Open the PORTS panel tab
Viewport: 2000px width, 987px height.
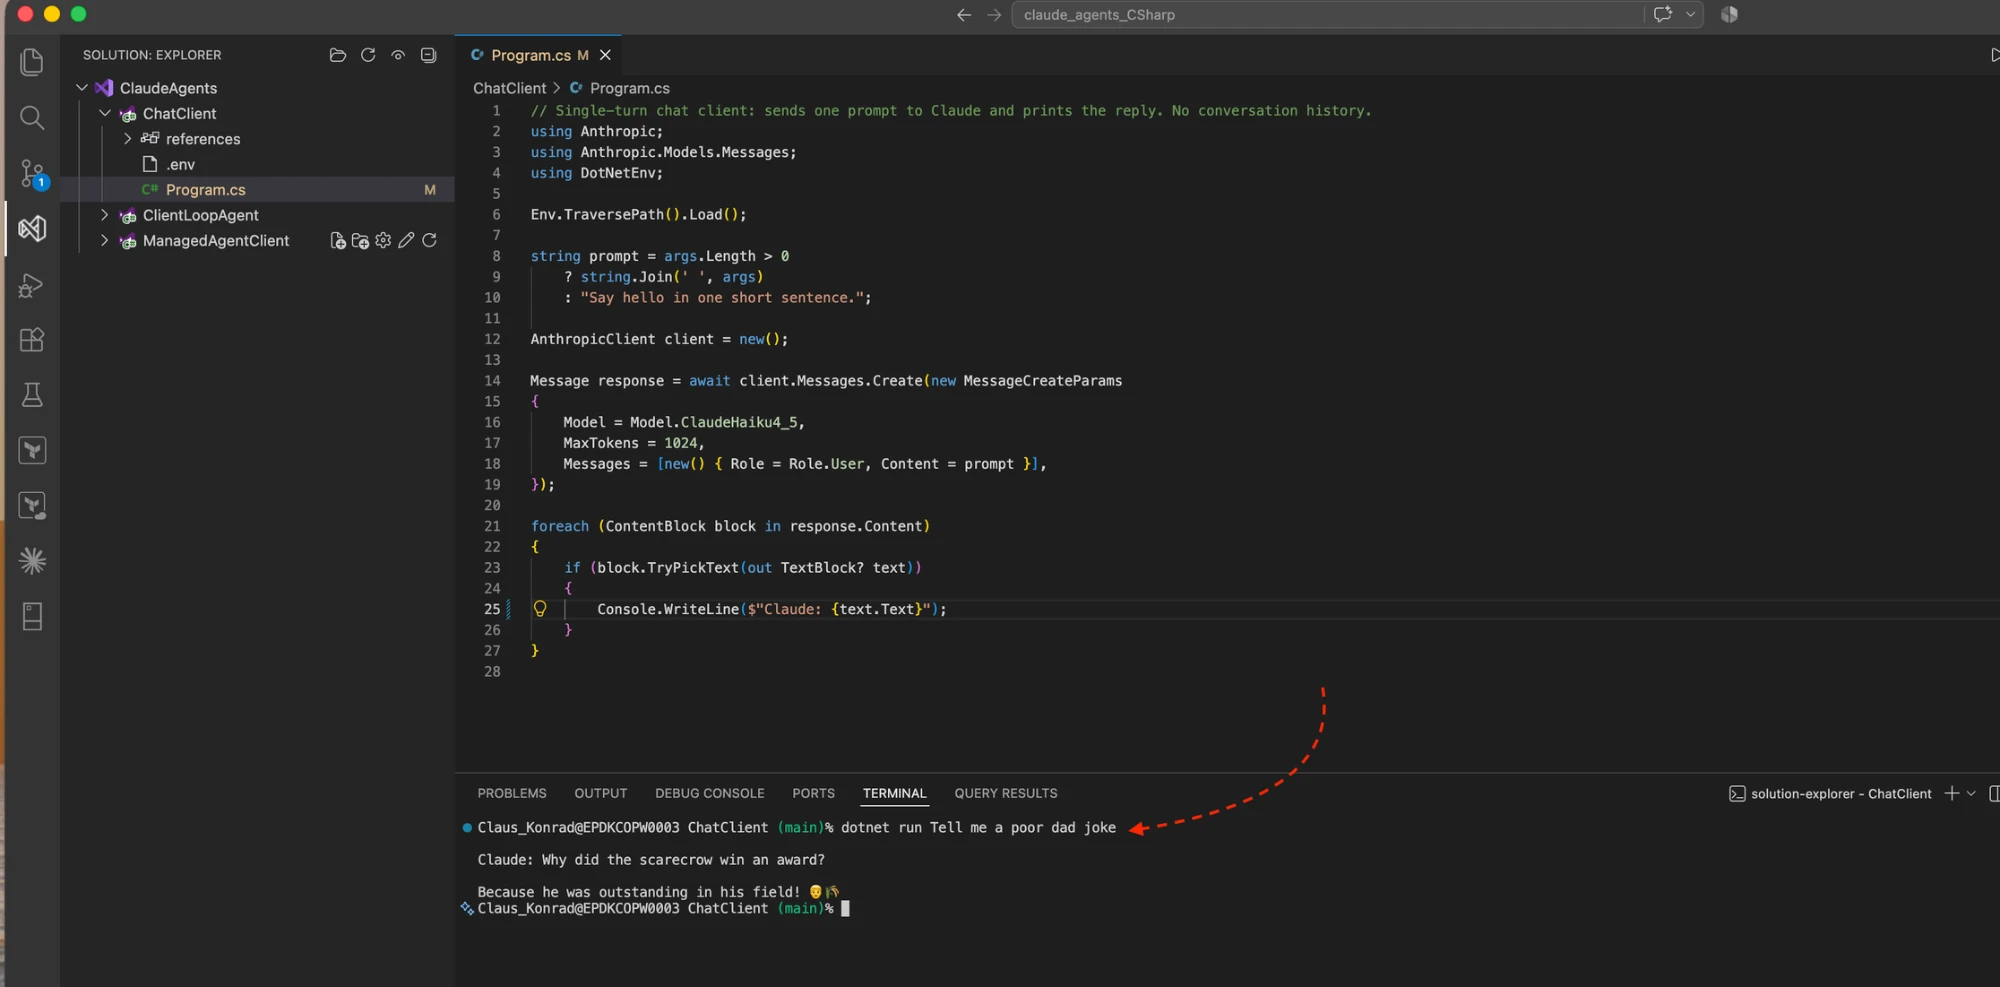pyautogui.click(x=813, y=793)
